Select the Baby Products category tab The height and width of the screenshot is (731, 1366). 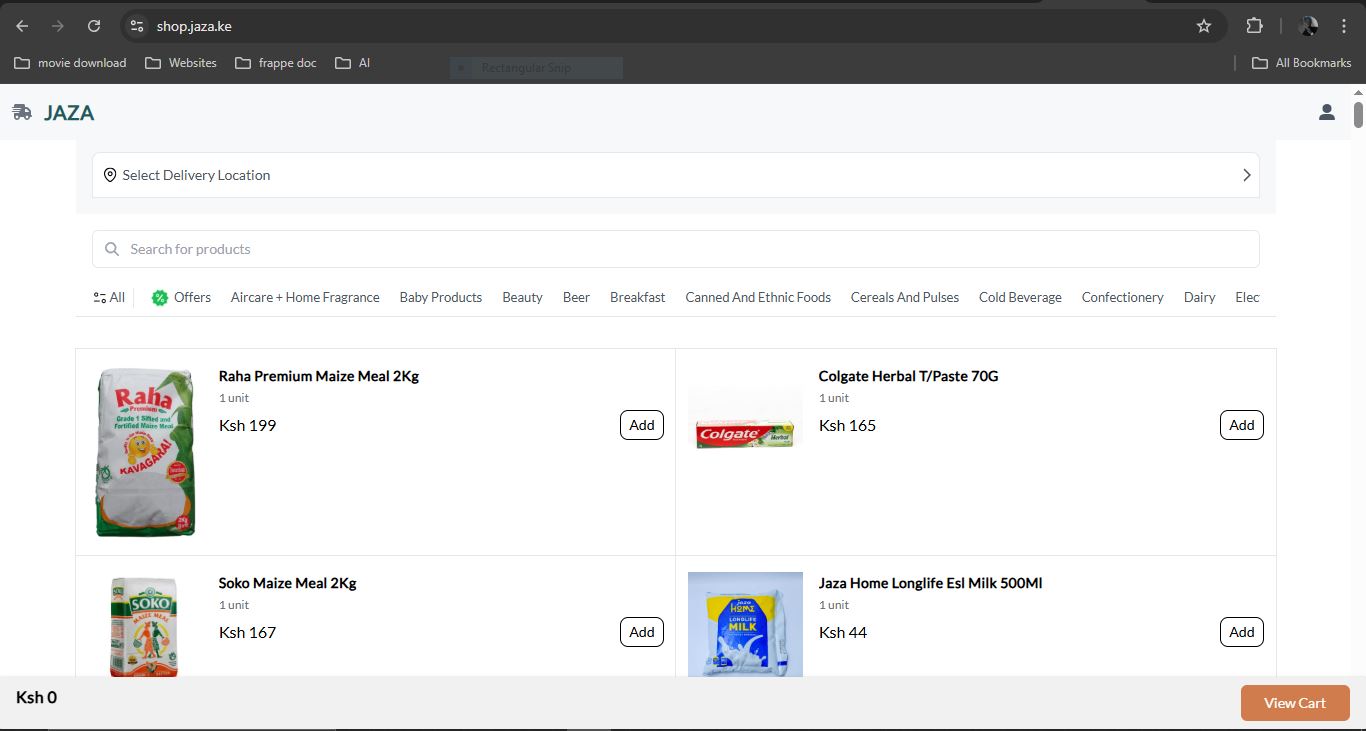[440, 298]
